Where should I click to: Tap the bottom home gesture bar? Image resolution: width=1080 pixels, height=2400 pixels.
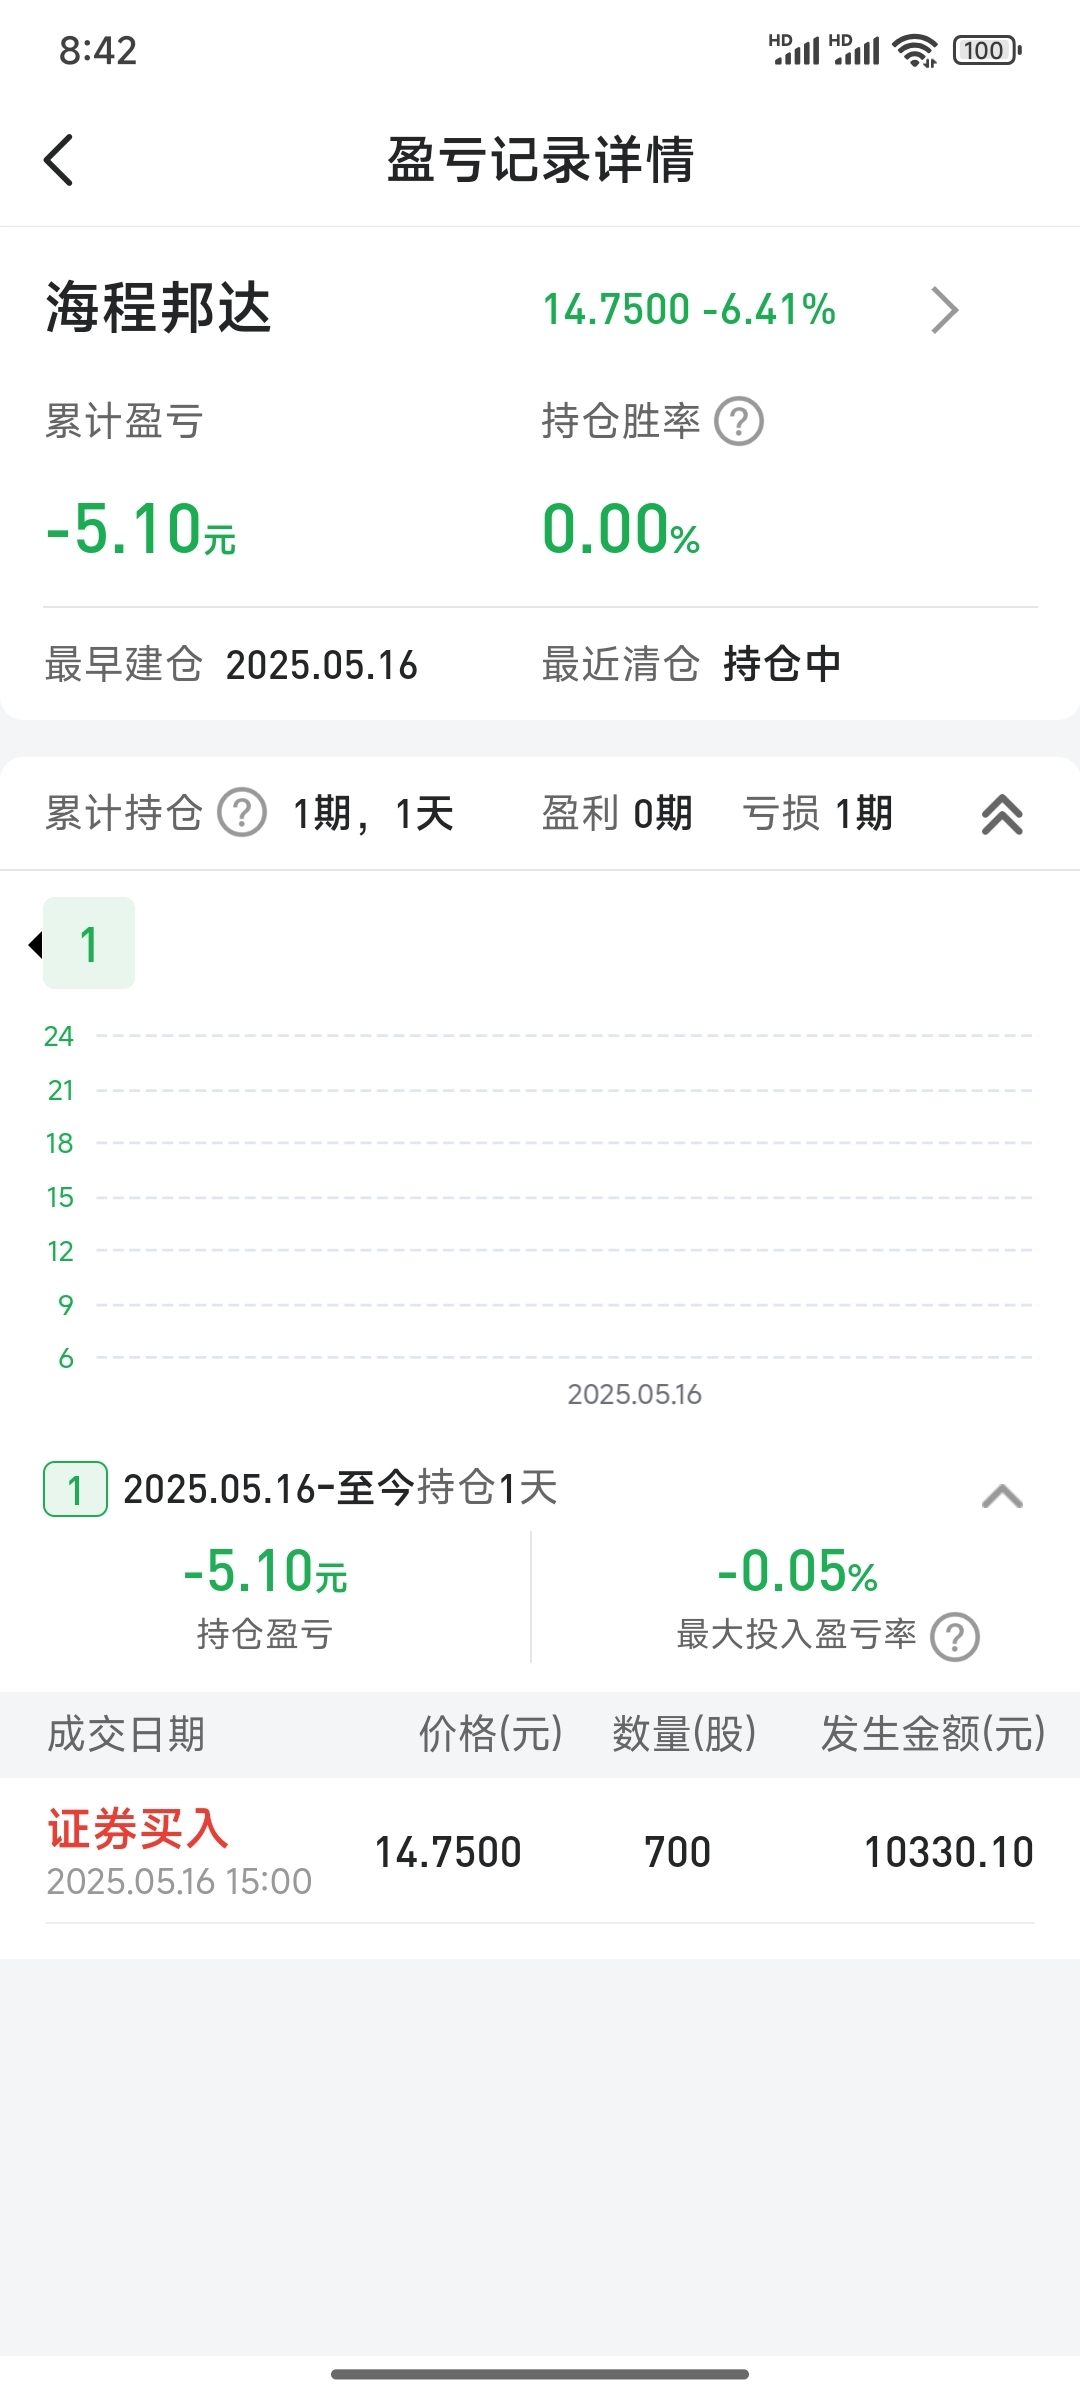[540, 2374]
